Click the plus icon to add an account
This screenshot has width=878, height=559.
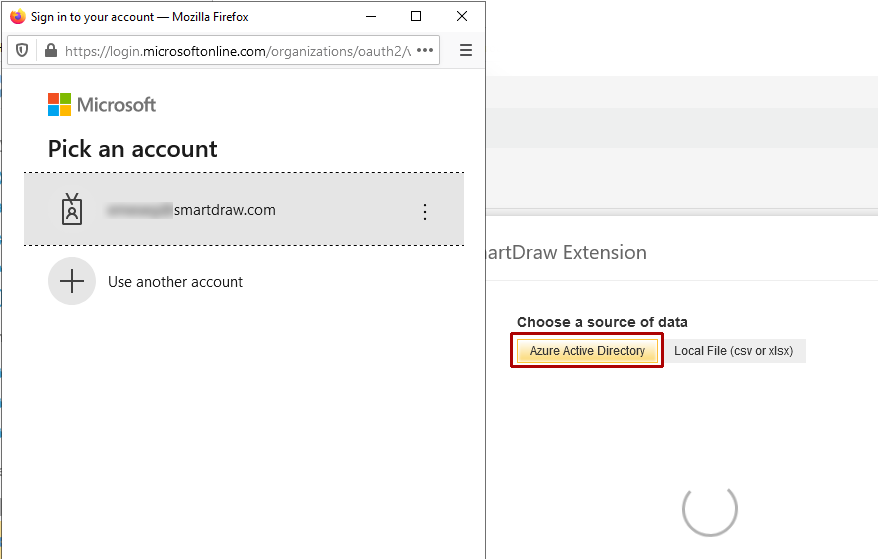pyautogui.click(x=72, y=282)
